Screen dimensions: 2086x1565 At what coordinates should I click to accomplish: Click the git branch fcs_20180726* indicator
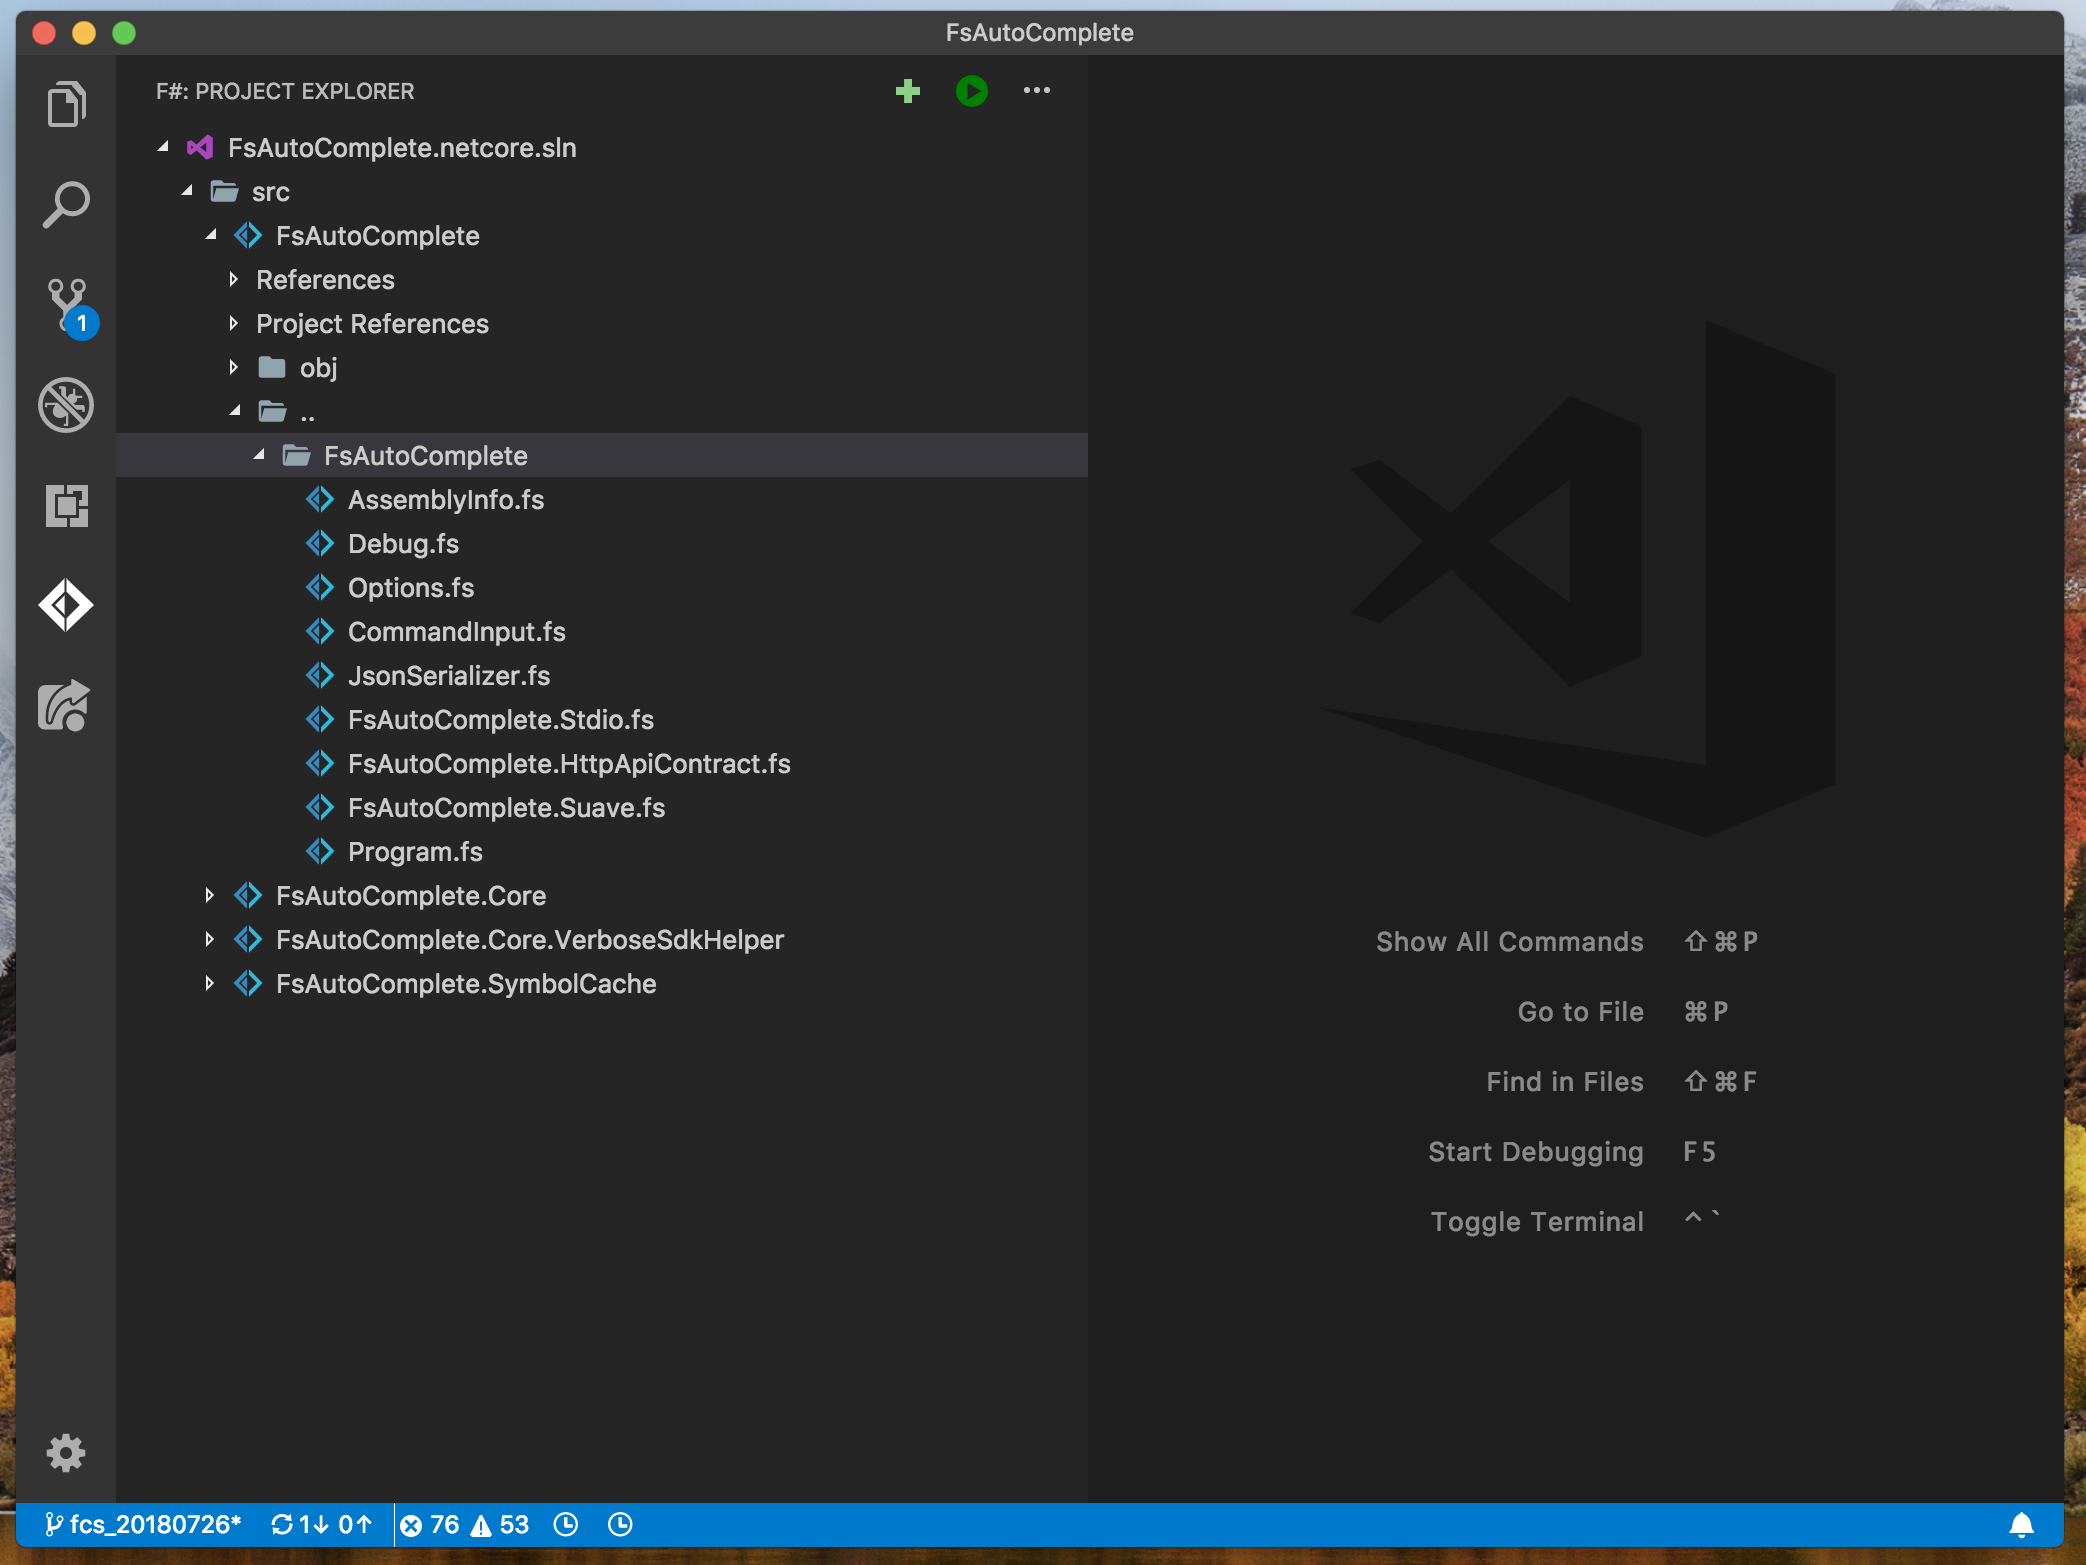click(143, 1524)
